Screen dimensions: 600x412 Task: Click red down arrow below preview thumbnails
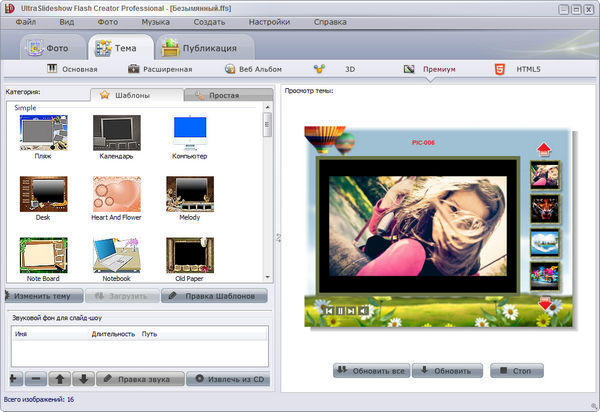[545, 303]
